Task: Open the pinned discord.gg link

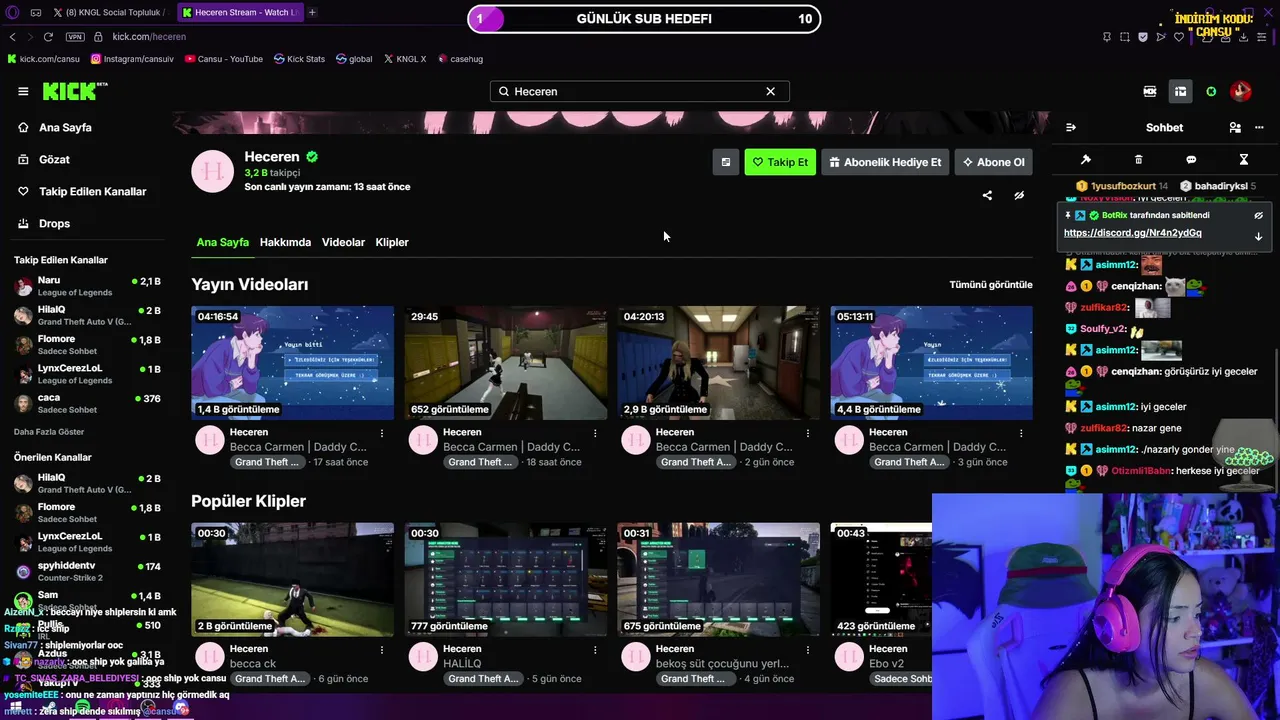Action: (x=1133, y=233)
